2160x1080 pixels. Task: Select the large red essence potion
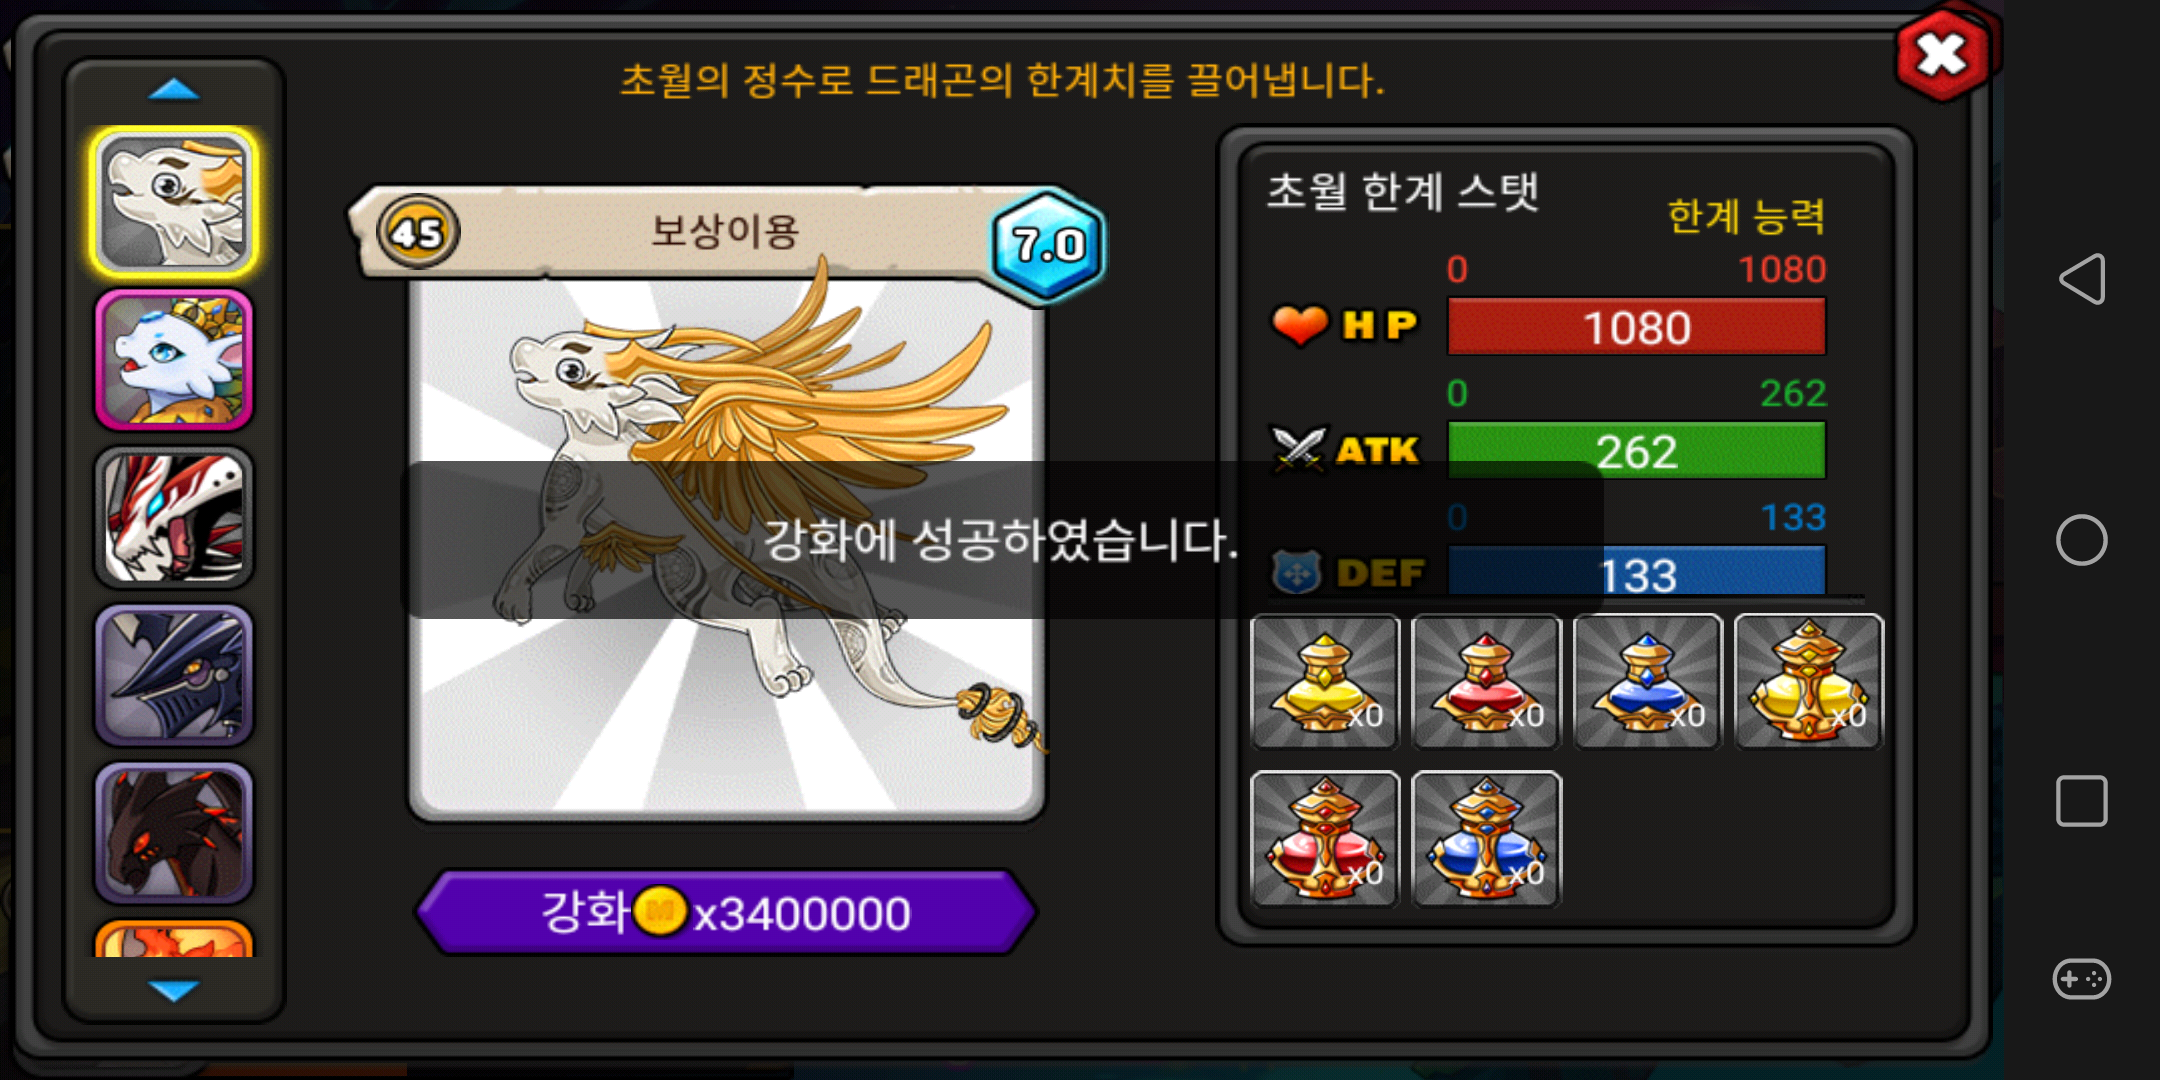coord(1324,839)
